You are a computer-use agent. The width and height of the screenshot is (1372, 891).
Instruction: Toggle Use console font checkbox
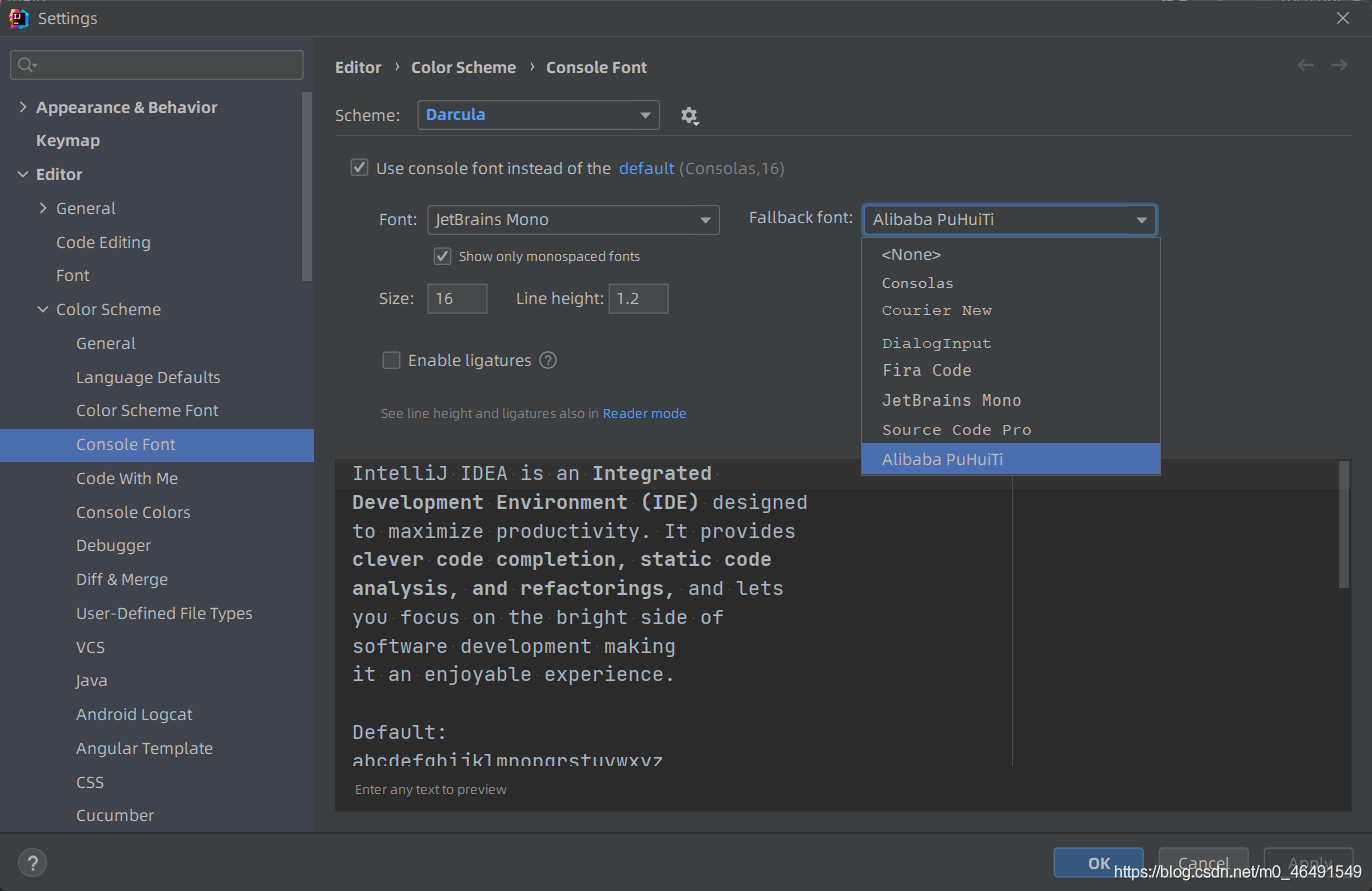pos(360,167)
